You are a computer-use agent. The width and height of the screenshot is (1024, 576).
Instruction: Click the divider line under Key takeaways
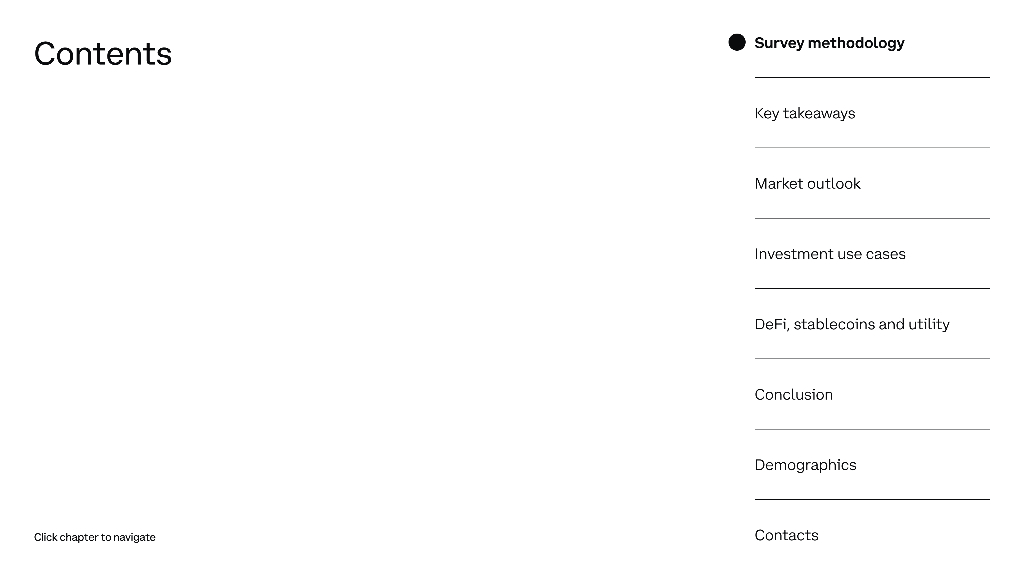tap(872, 148)
